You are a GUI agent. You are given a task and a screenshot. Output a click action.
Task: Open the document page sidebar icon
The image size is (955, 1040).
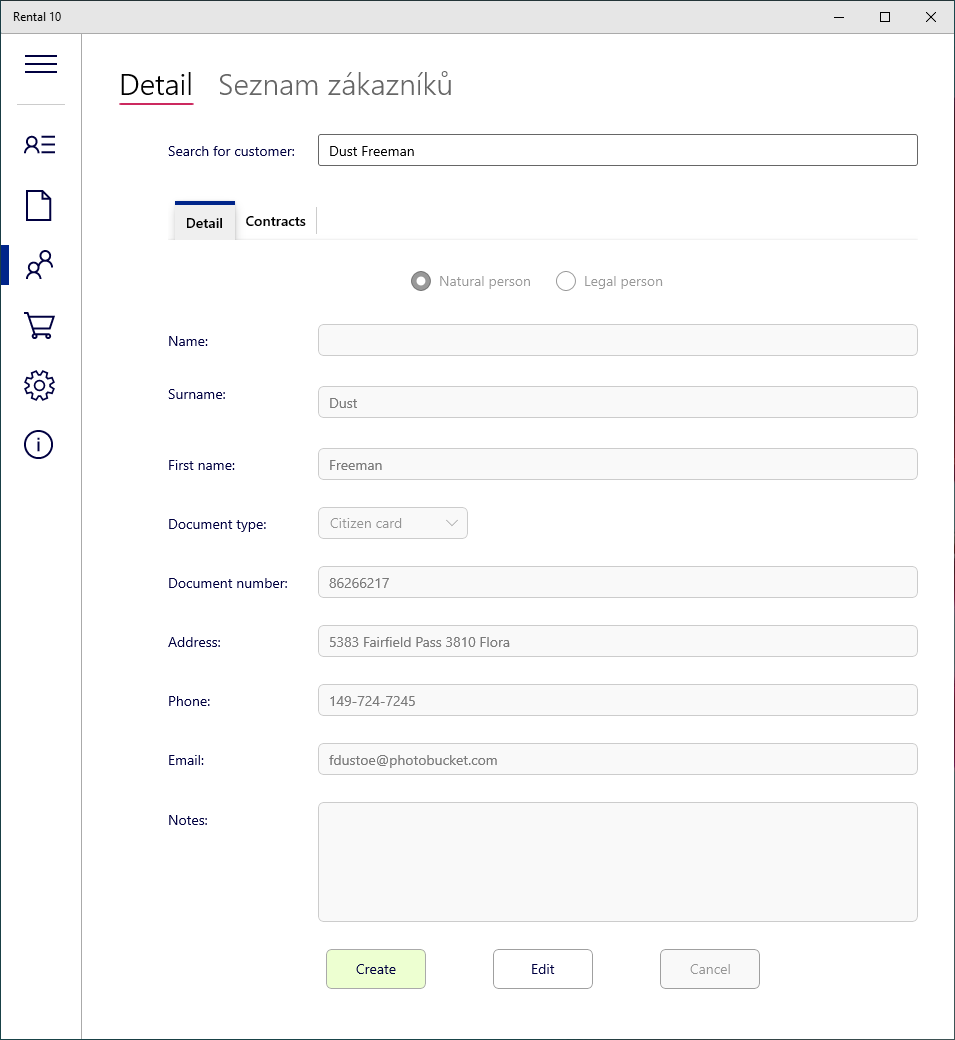tap(39, 206)
